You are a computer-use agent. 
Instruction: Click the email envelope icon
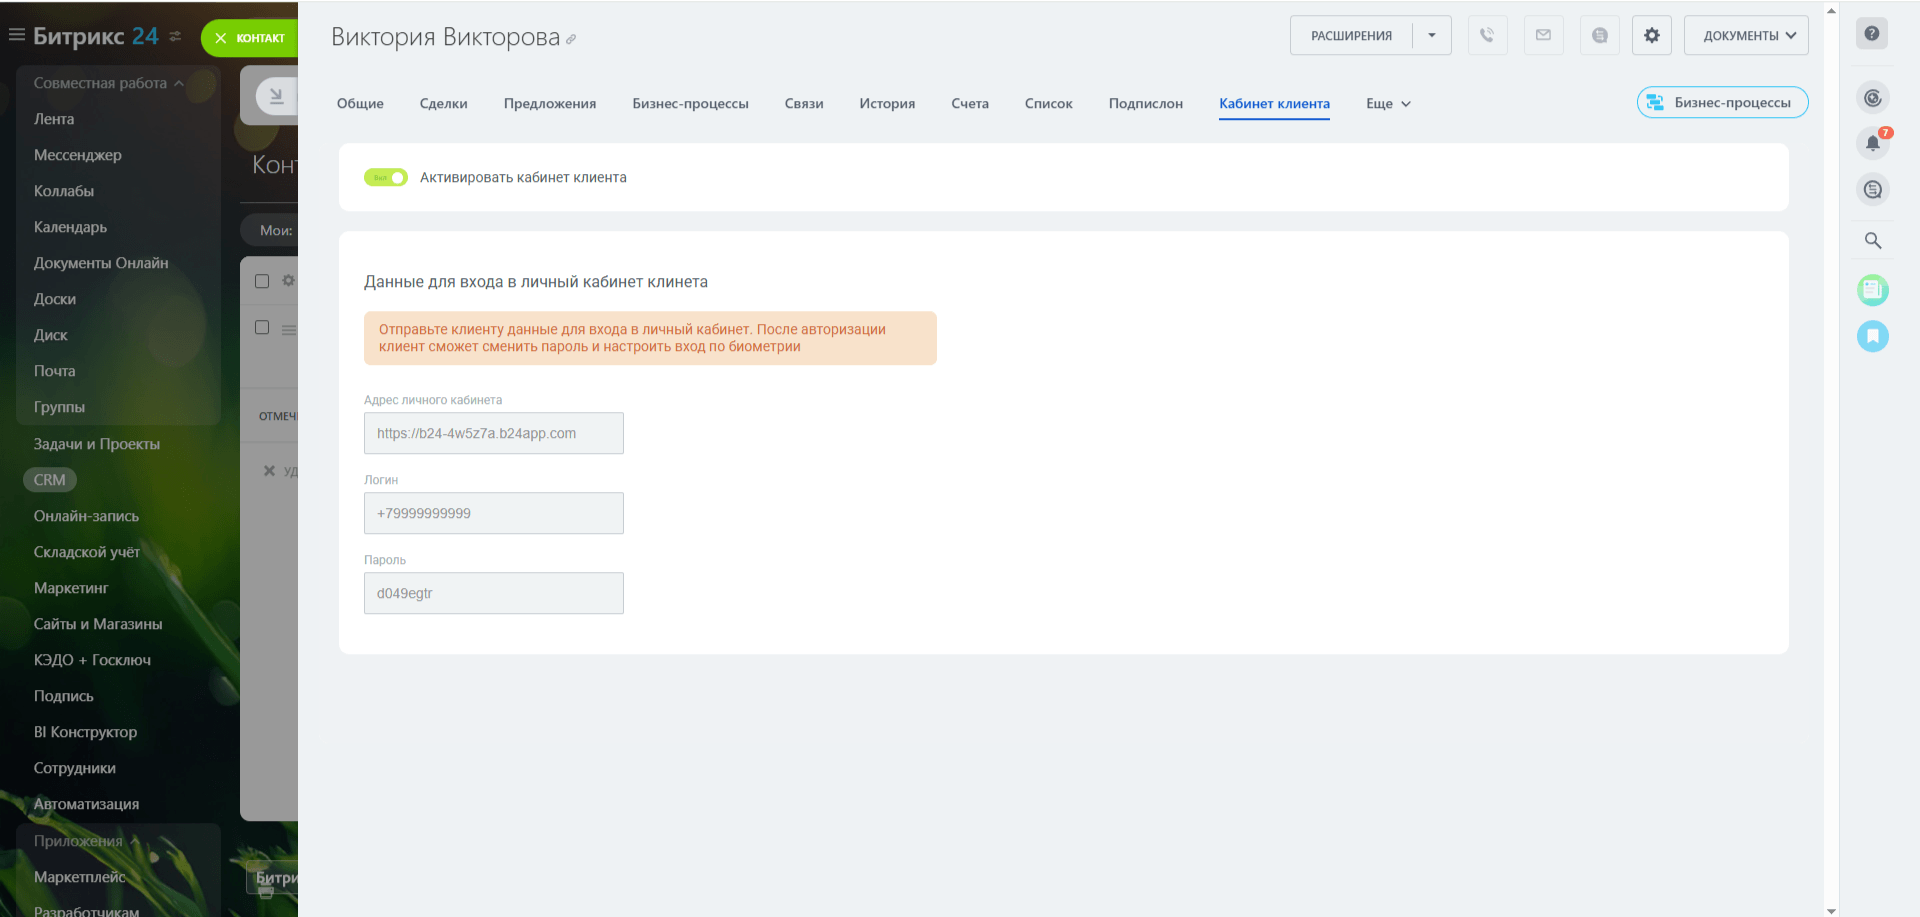point(1543,36)
